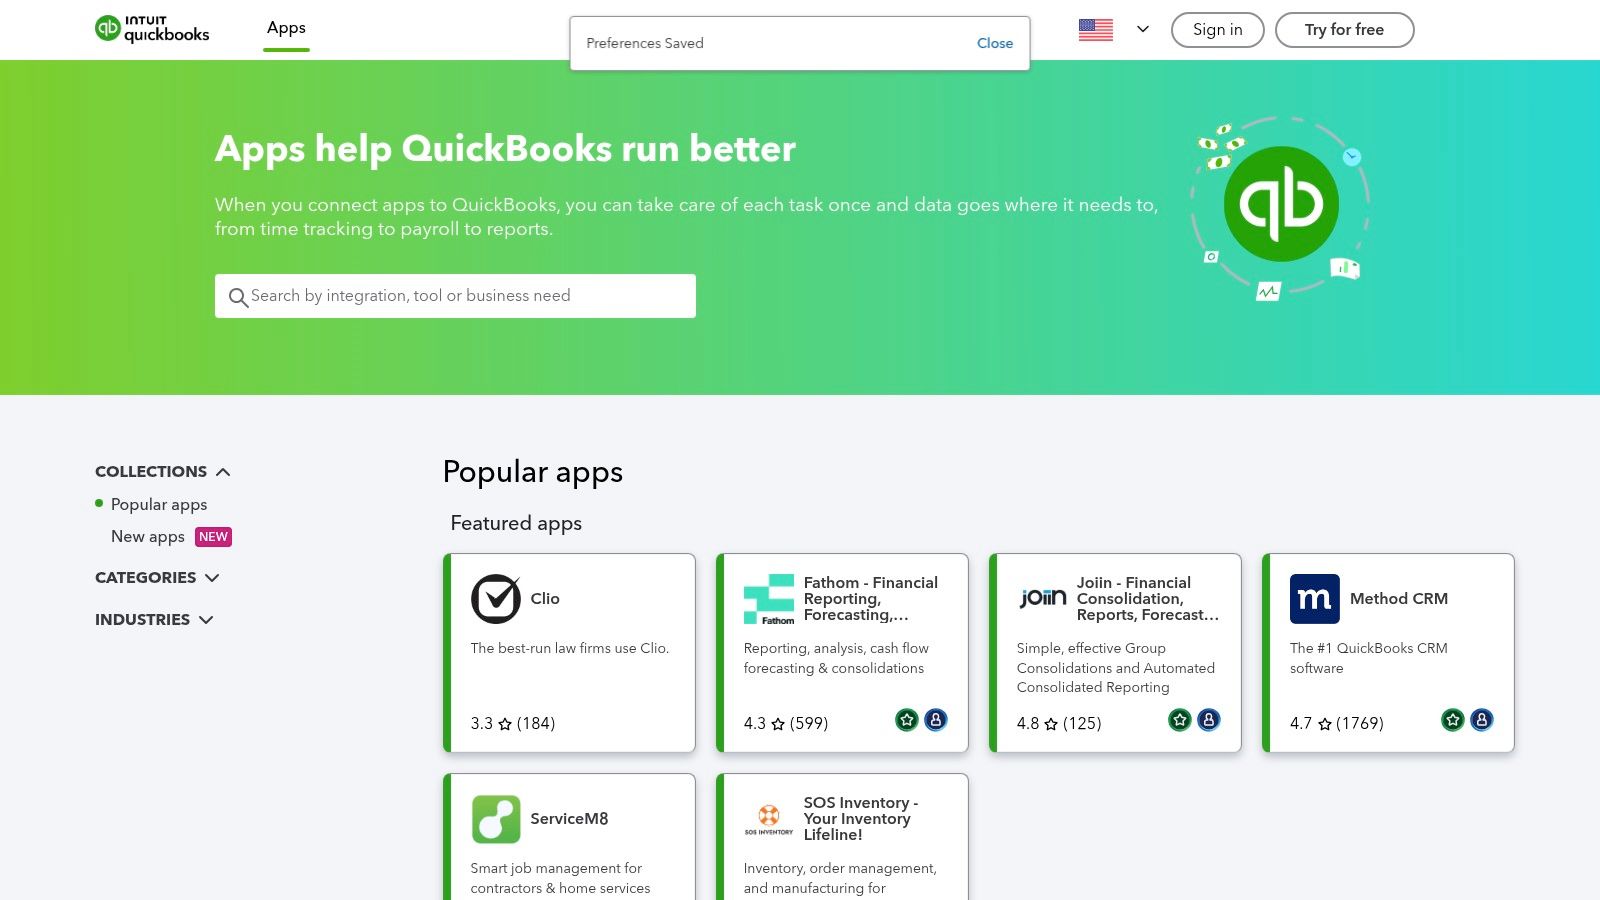Open the New apps collection
Viewport: 1600px width, 900px height.
tap(147, 536)
